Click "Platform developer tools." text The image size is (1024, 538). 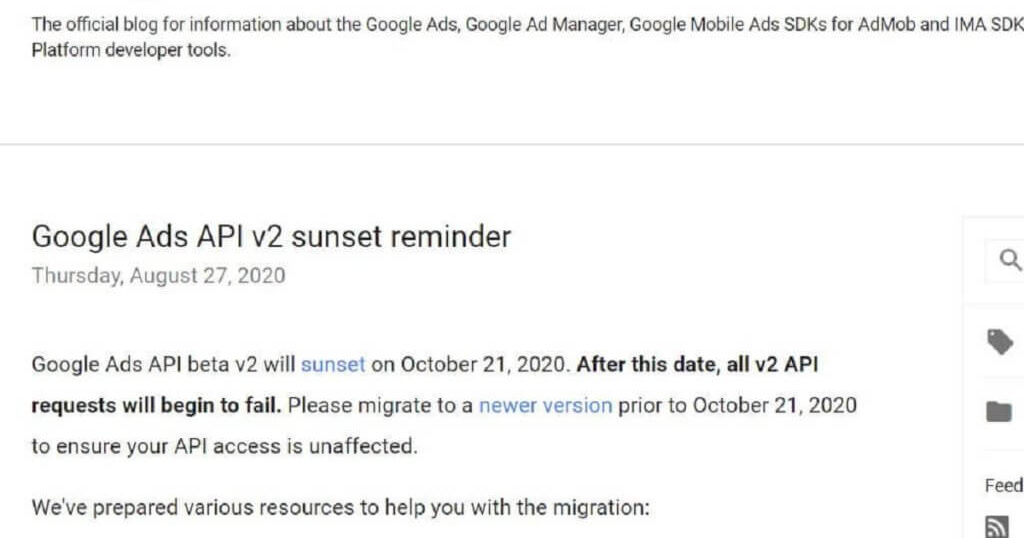(131, 50)
